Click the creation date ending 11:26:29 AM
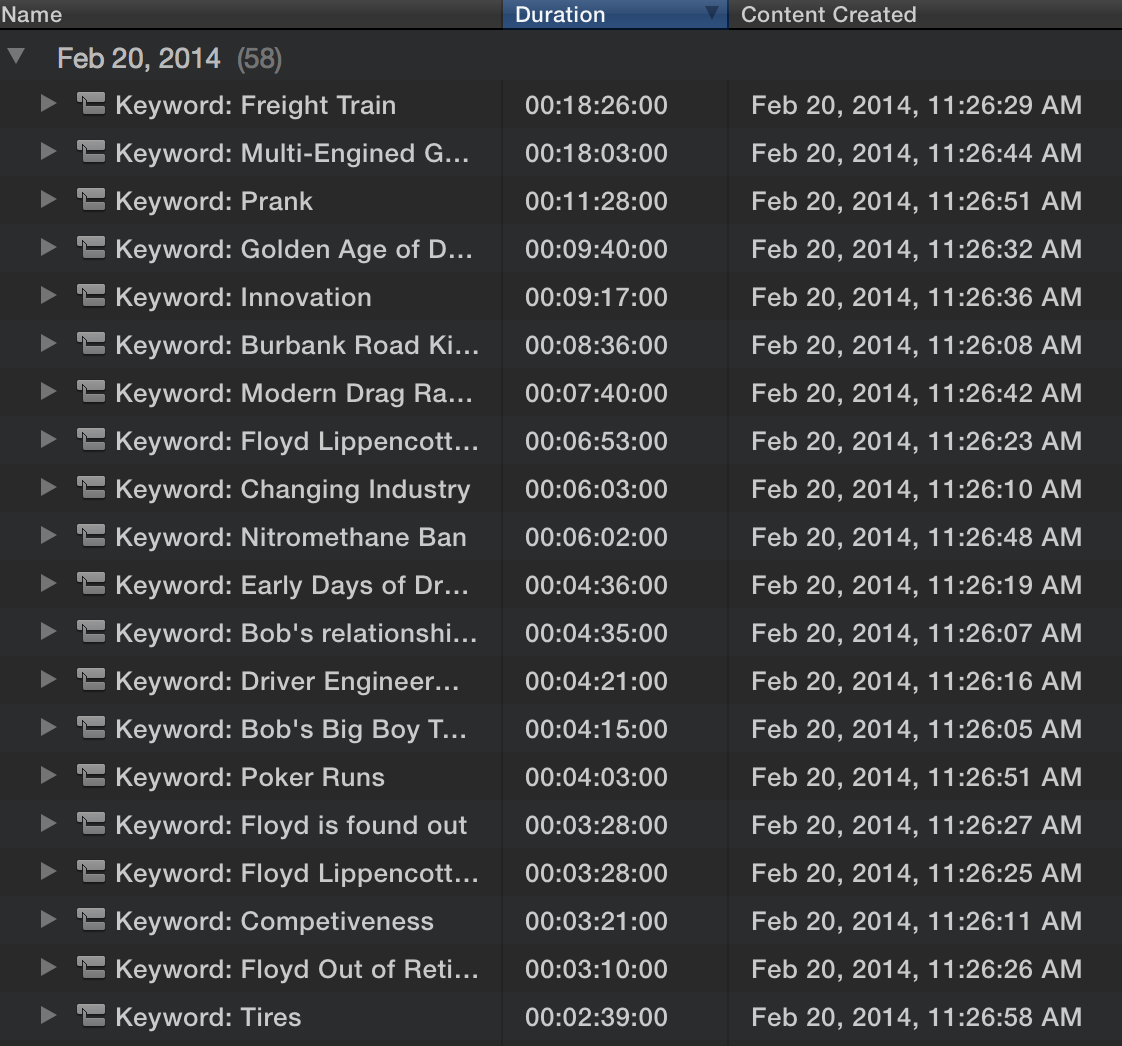 917,105
